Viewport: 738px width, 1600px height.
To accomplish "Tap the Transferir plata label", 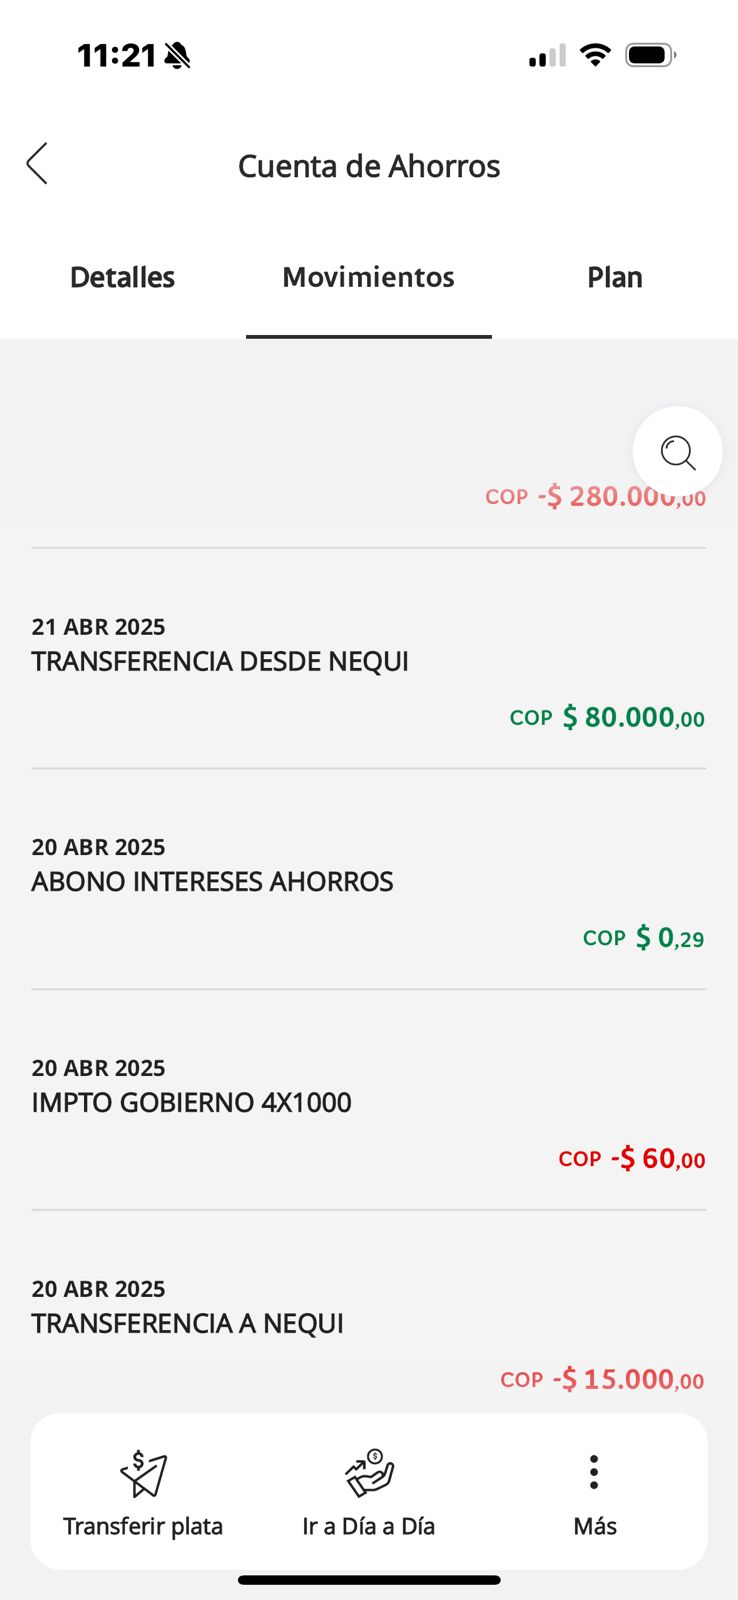I will tap(143, 1526).
